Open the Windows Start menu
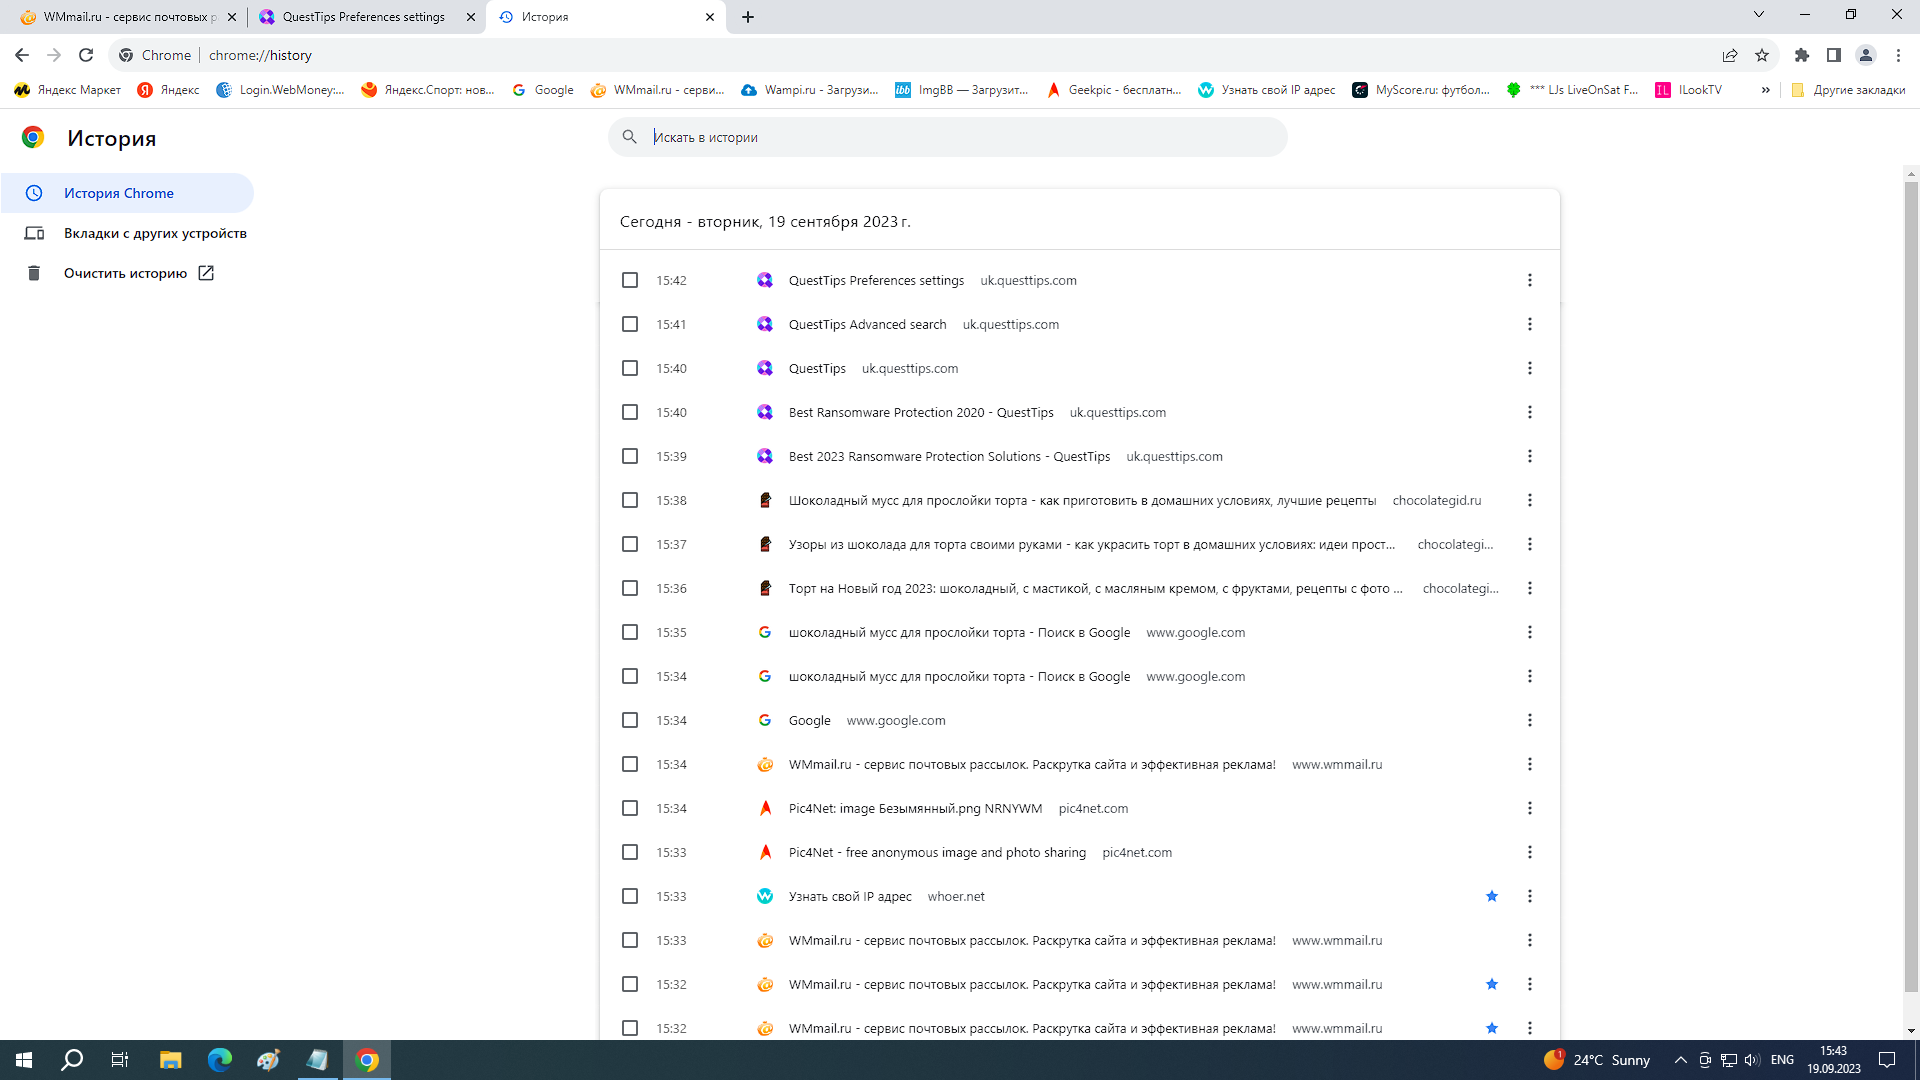This screenshot has width=1920, height=1080. [24, 1060]
